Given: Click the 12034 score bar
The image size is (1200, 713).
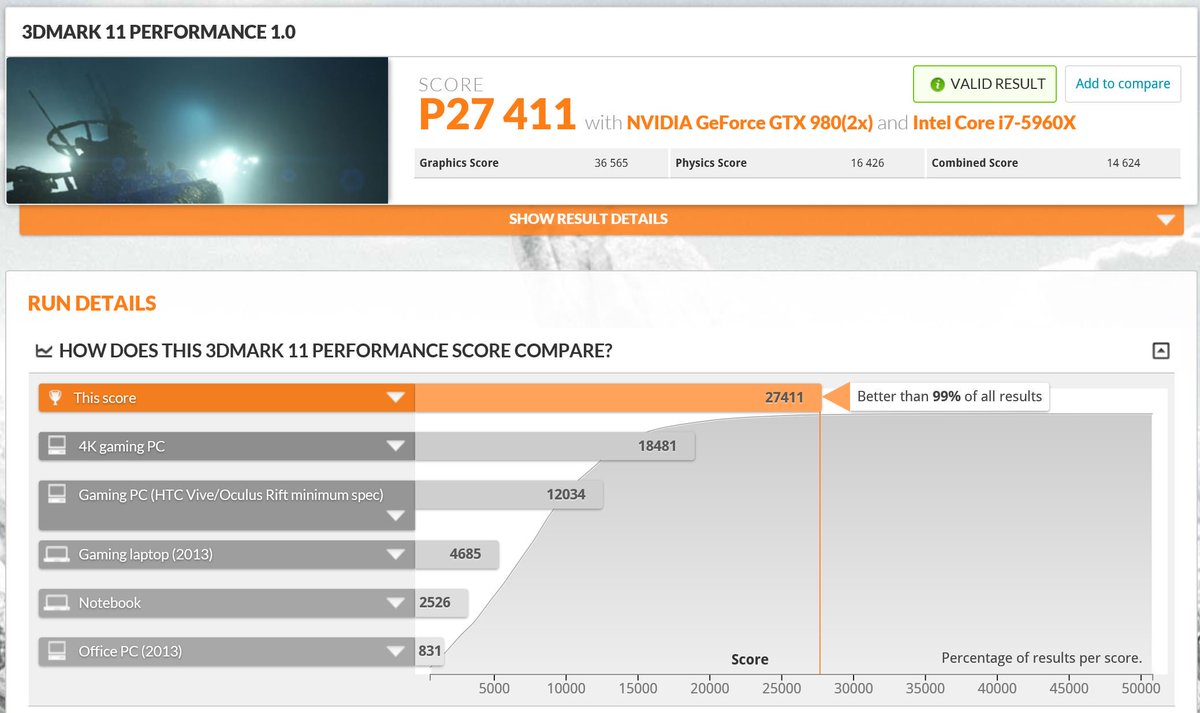Looking at the screenshot, I should (x=508, y=494).
